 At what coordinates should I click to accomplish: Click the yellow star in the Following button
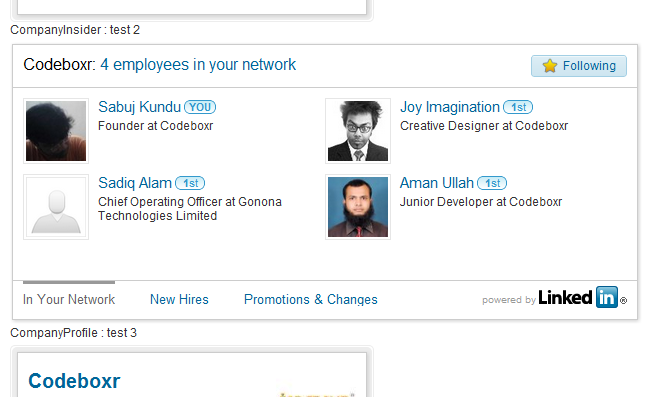coord(550,66)
